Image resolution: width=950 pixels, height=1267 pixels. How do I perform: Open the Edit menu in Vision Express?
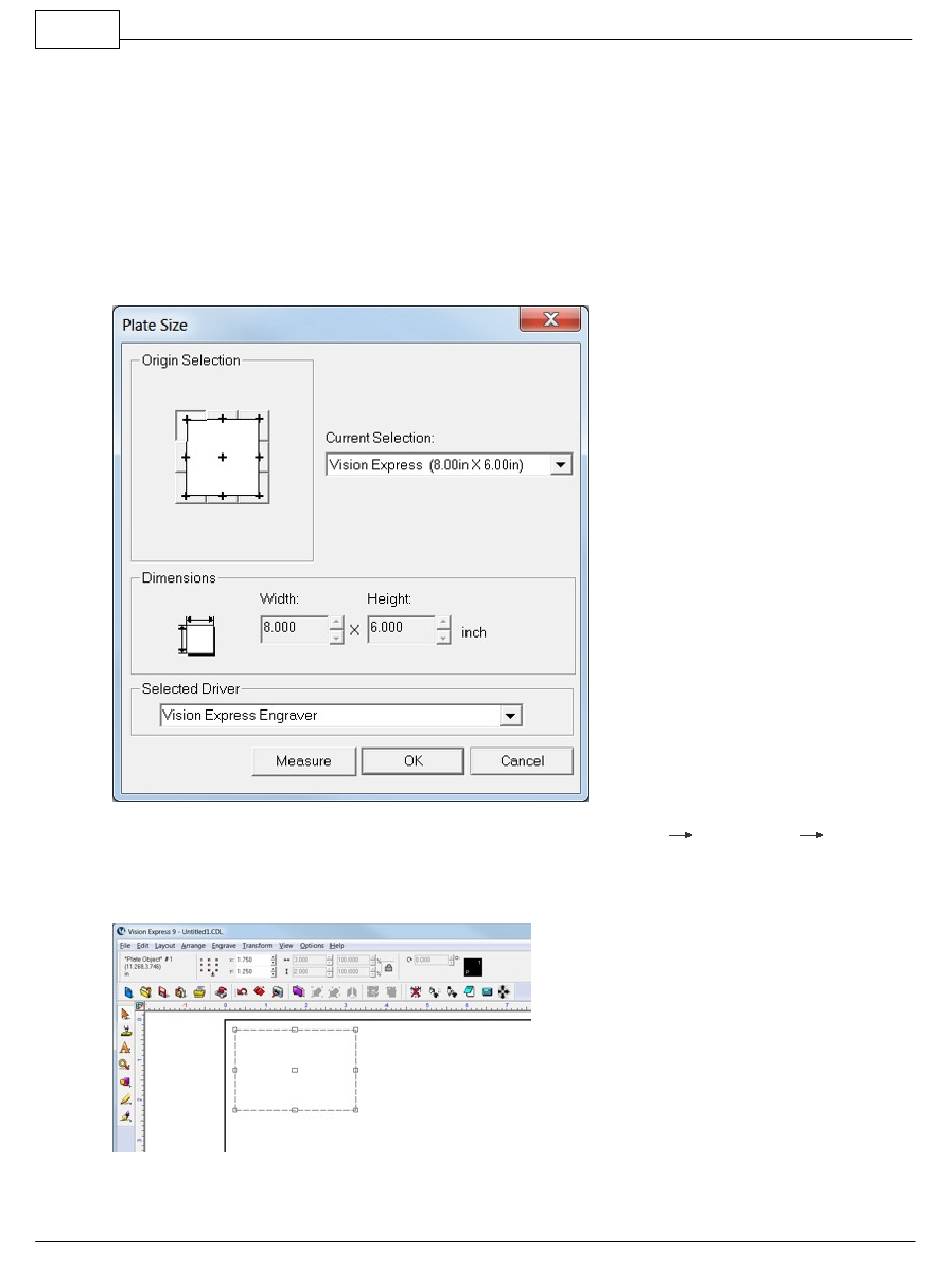point(143,945)
